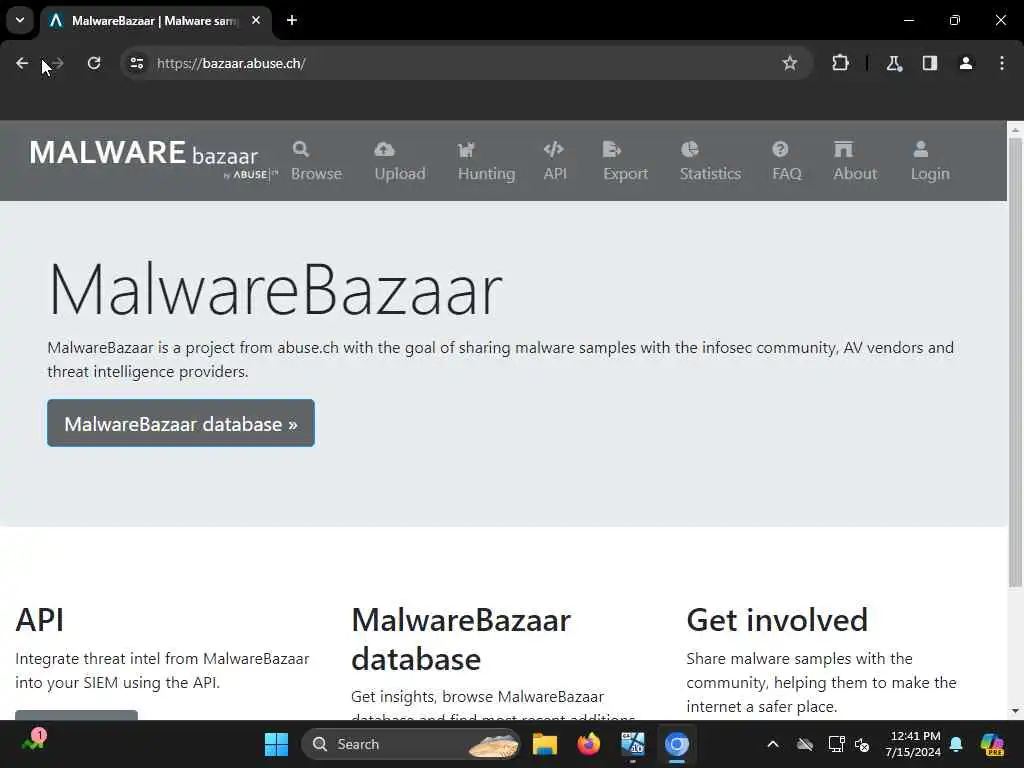Image resolution: width=1024 pixels, height=768 pixels.
Task: Open the Copilot preview taskbar icon
Action: tap(992, 744)
